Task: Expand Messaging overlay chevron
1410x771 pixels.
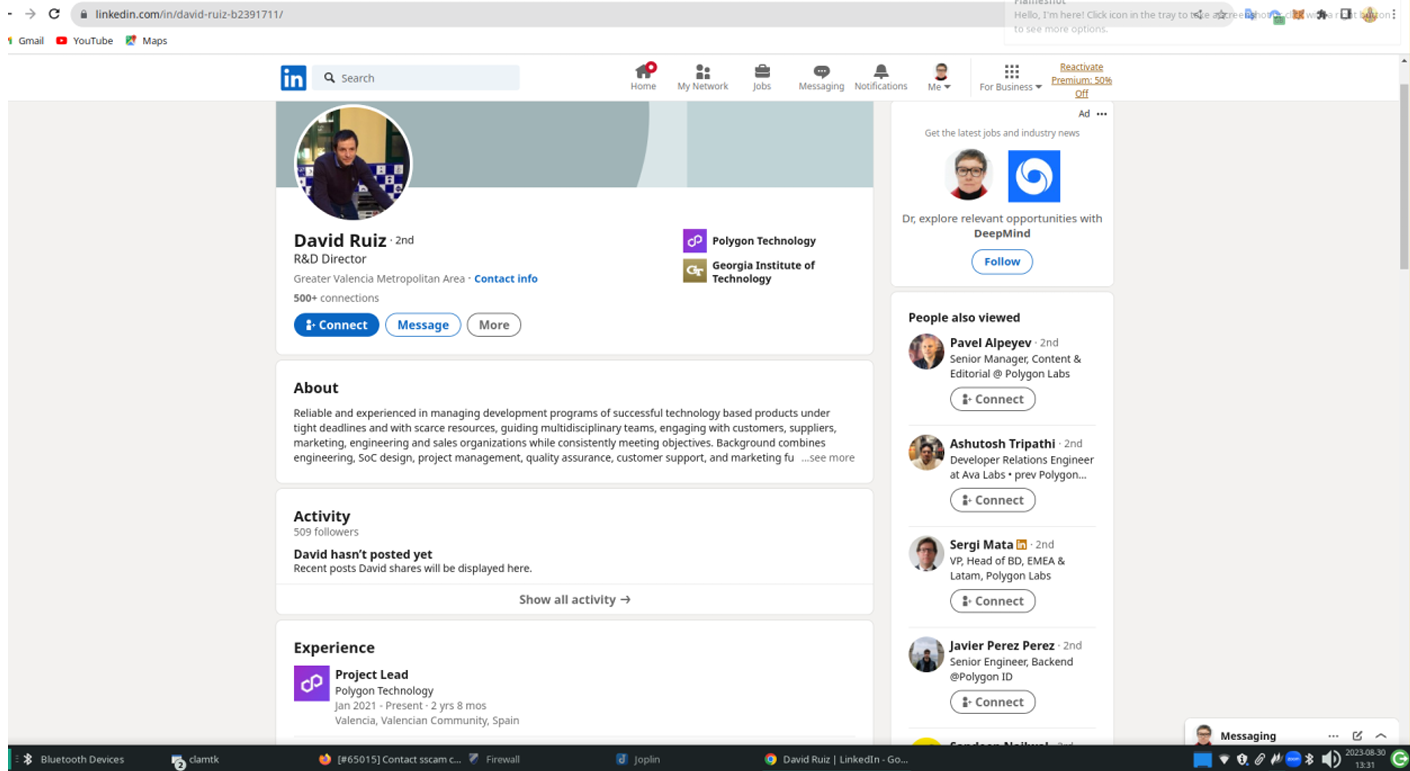Action: pyautogui.click(x=1381, y=736)
